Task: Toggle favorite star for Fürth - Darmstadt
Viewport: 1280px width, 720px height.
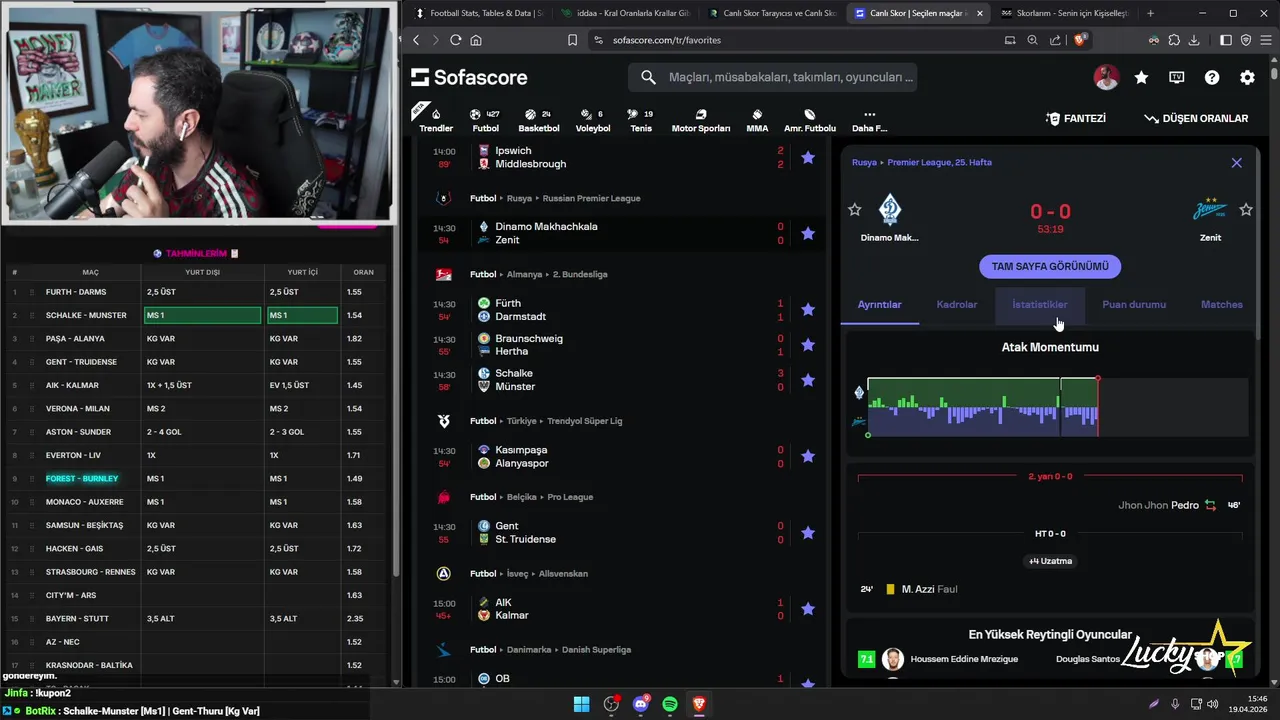Action: (x=808, y=309)
